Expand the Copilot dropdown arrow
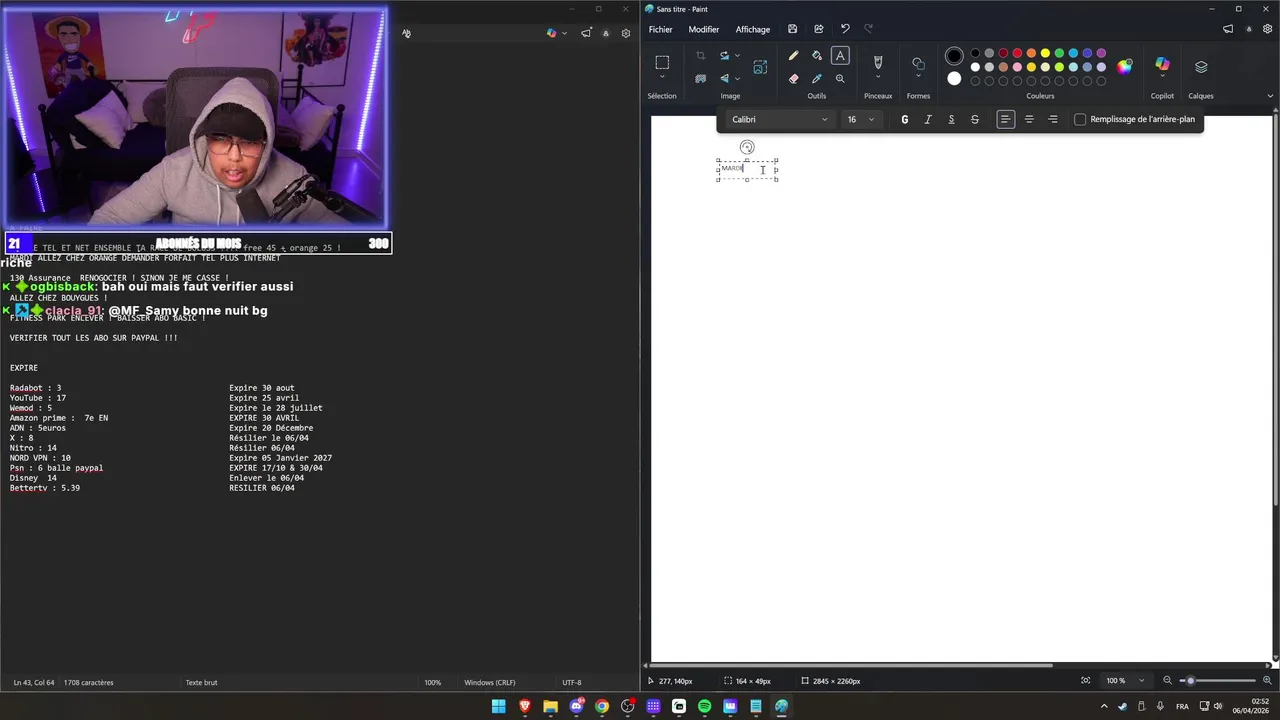The width and height of the screenshot is (1280, 720). [x=1162, y=79]
